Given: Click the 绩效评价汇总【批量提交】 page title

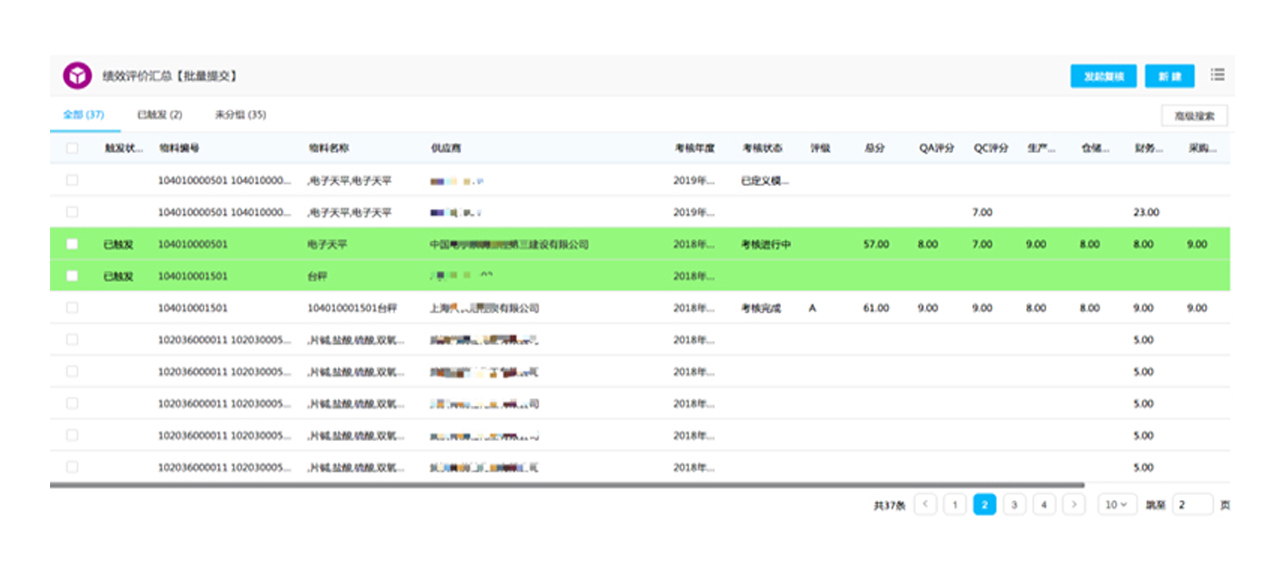Looking at the screenshot, I should (x=169, y=76).
